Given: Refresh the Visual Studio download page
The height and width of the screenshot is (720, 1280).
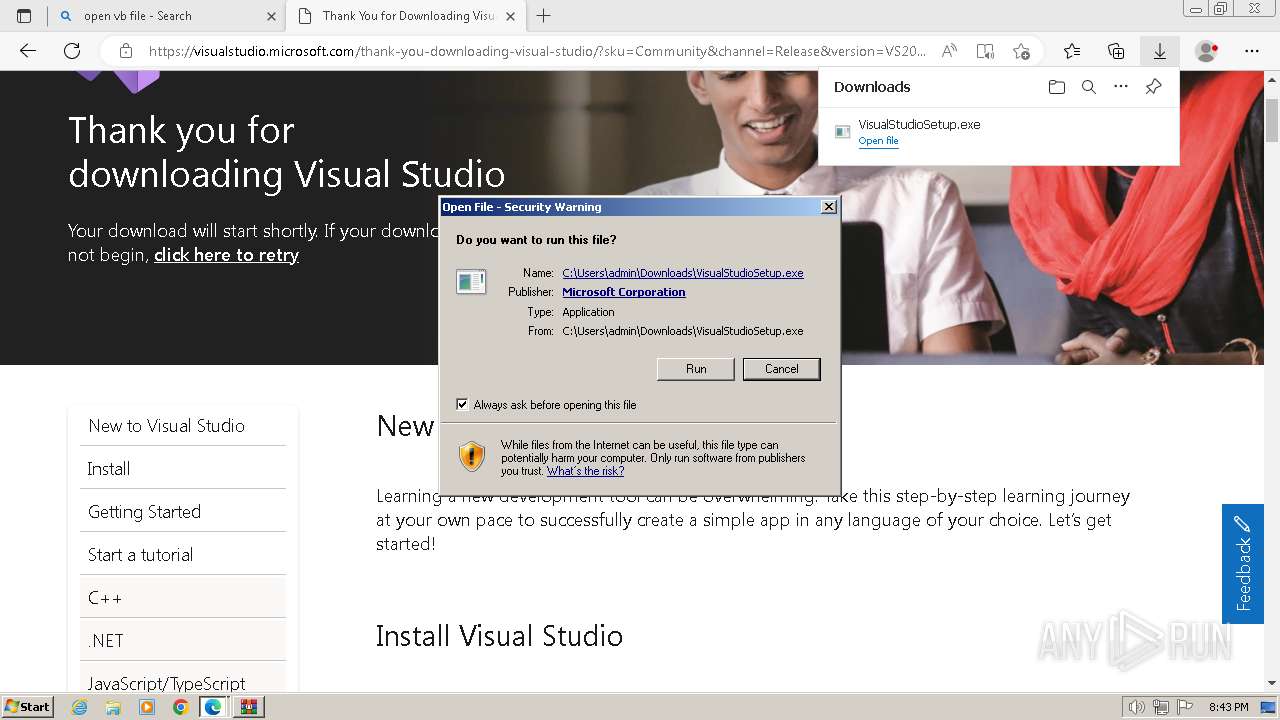Looking at the screenshot, I should (x=72, y=51).
